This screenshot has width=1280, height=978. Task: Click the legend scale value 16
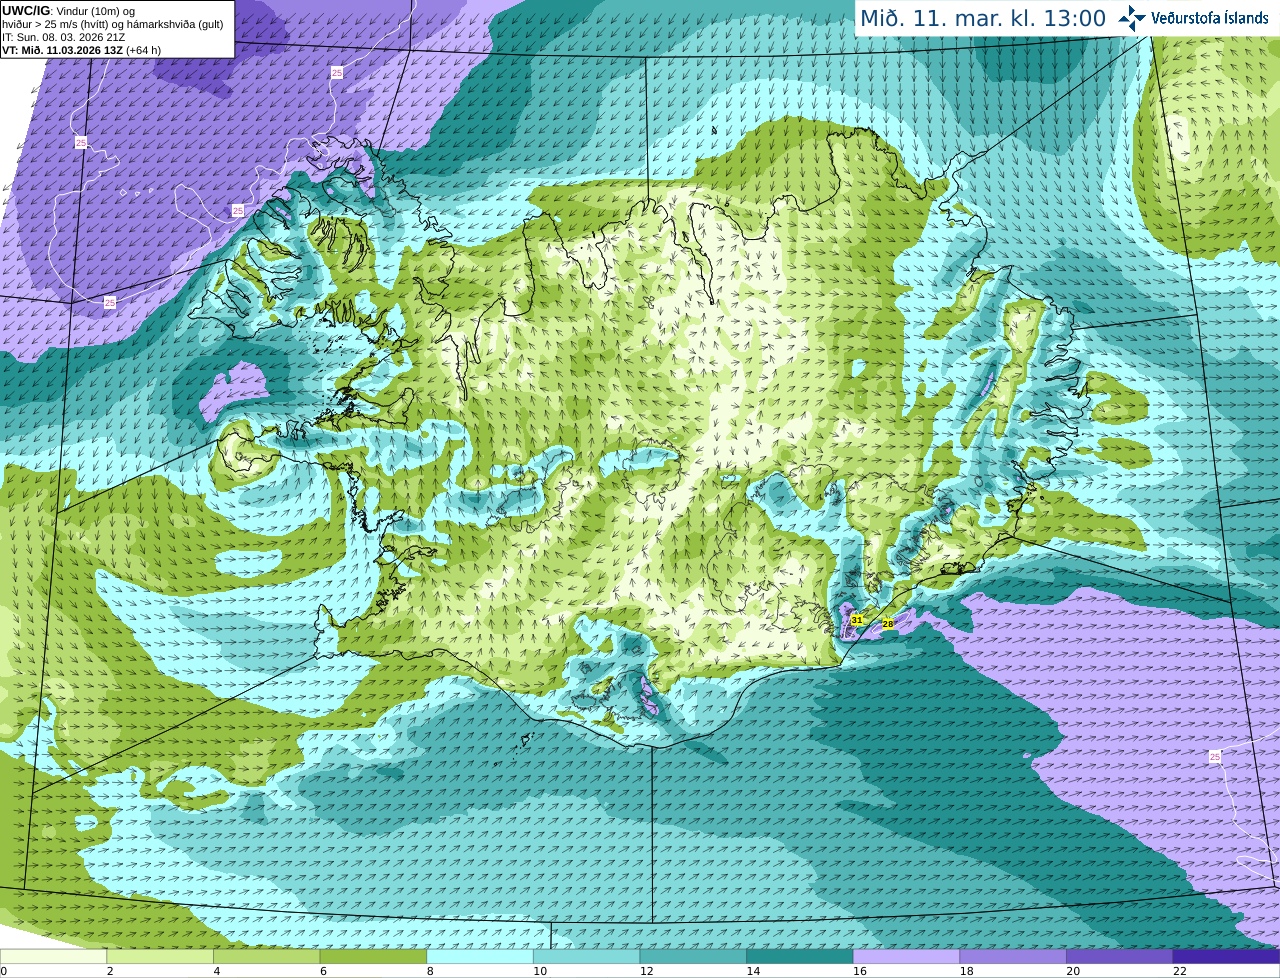pos(860,971)
